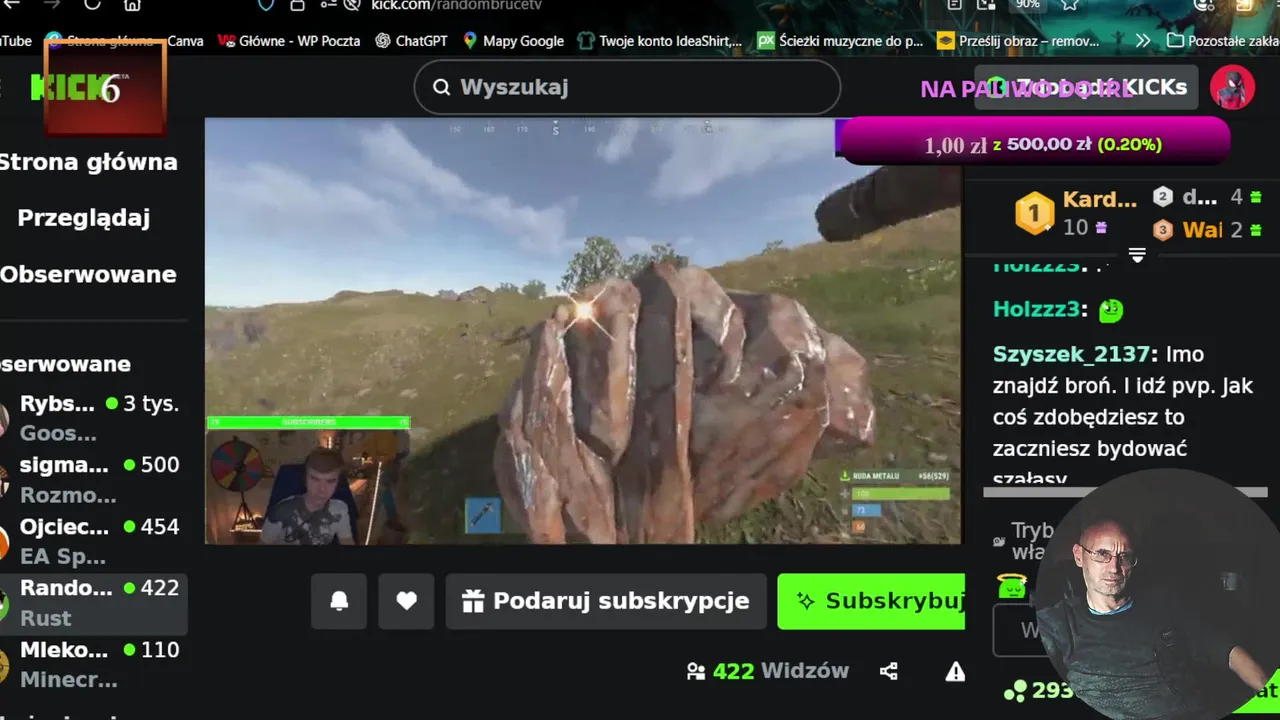The height and width of the screenshot is (720, 1280).
Task: Click the green Subskrybuj button
Action: click(x=871, y=601)
